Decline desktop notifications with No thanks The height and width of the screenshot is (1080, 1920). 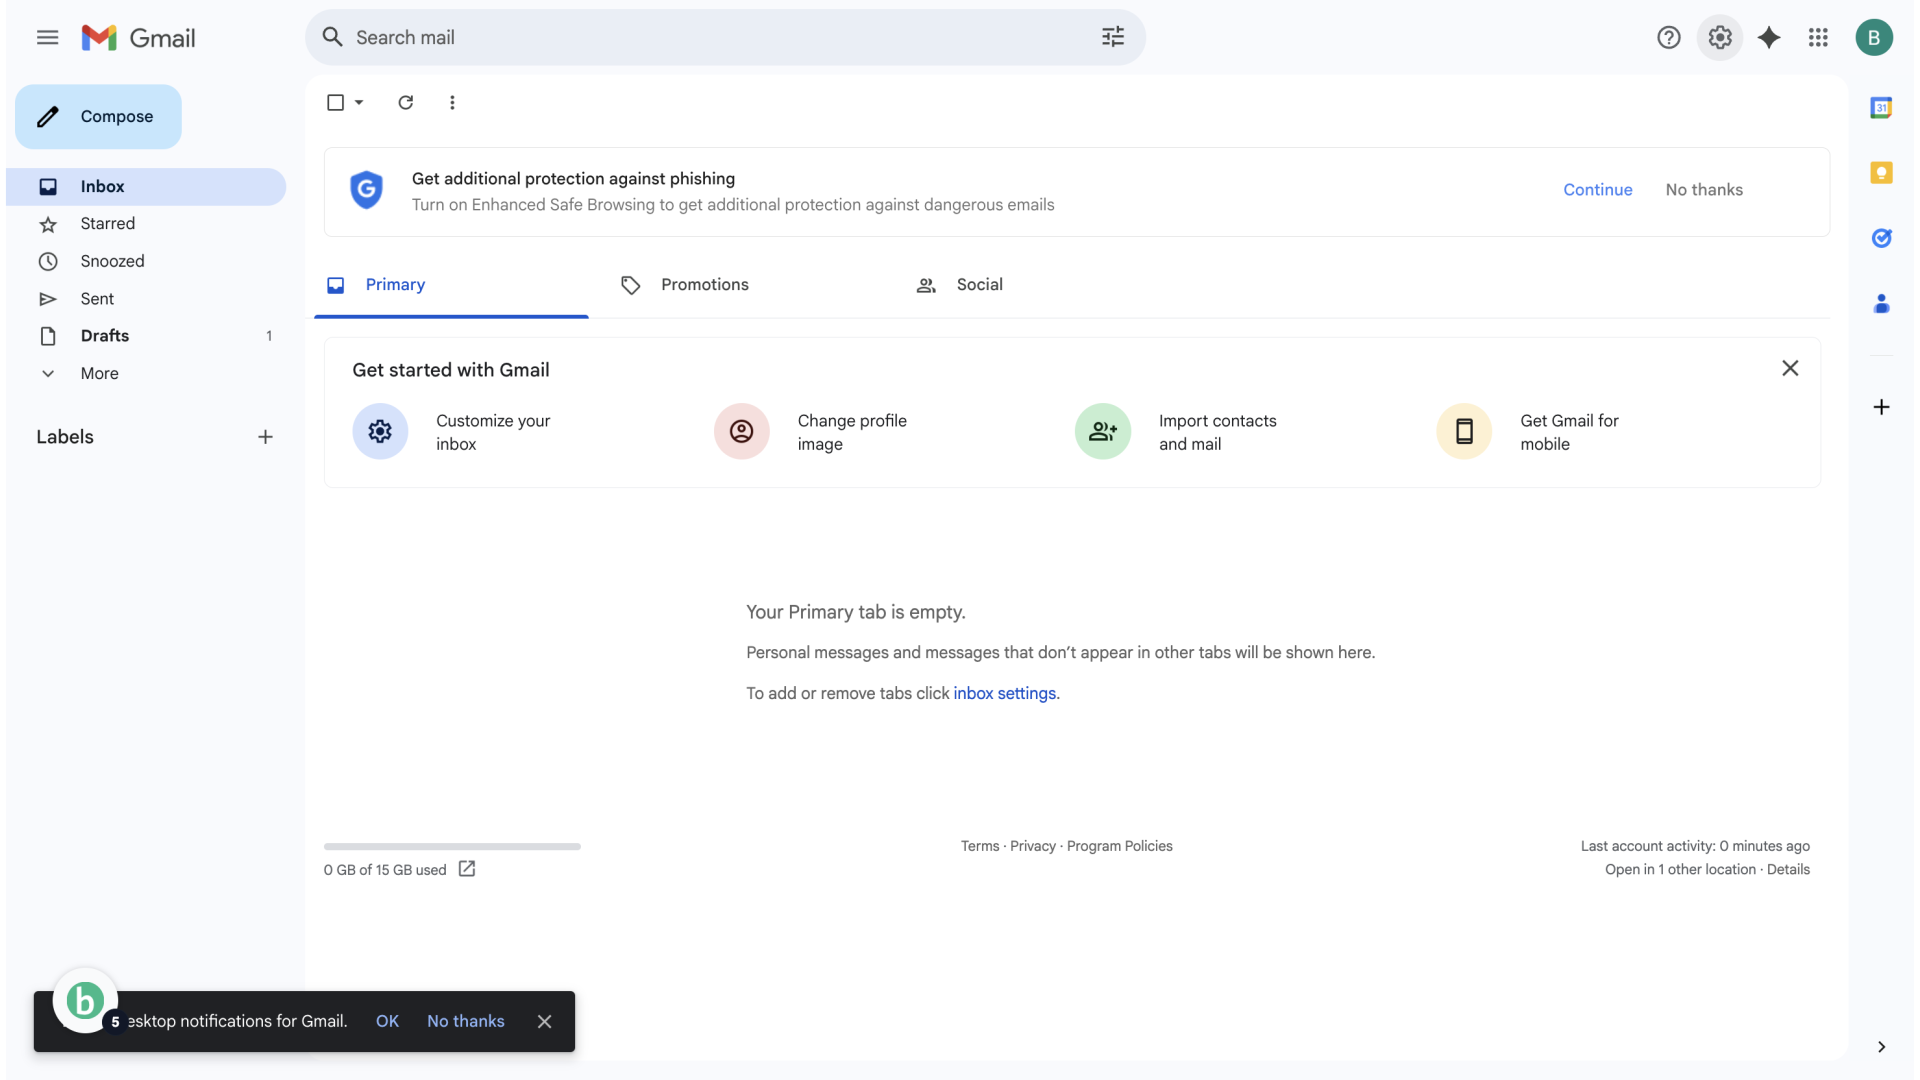point(465,1021)
